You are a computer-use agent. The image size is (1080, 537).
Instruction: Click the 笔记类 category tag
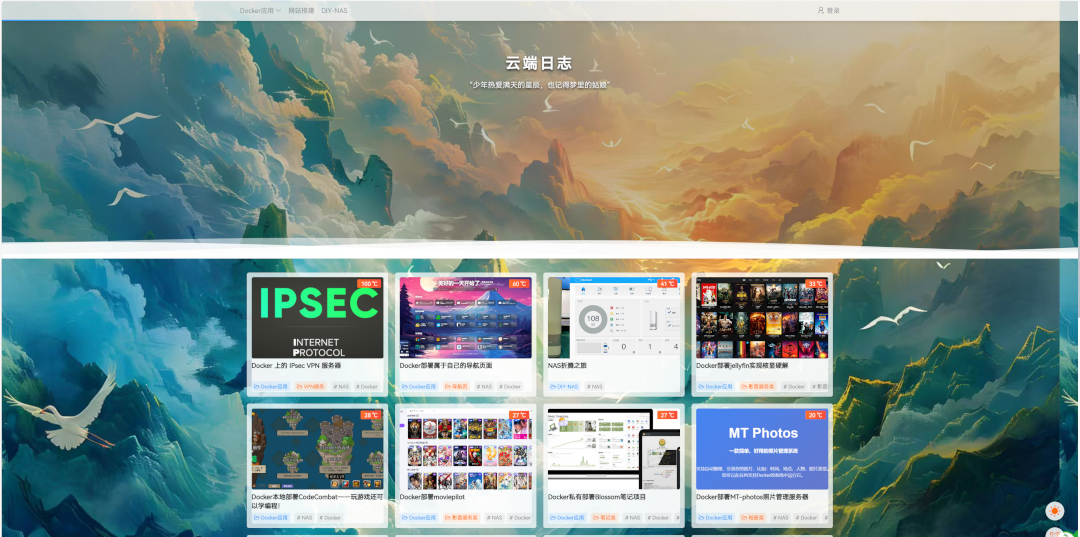pyautogui.click(x=605, y=518)
